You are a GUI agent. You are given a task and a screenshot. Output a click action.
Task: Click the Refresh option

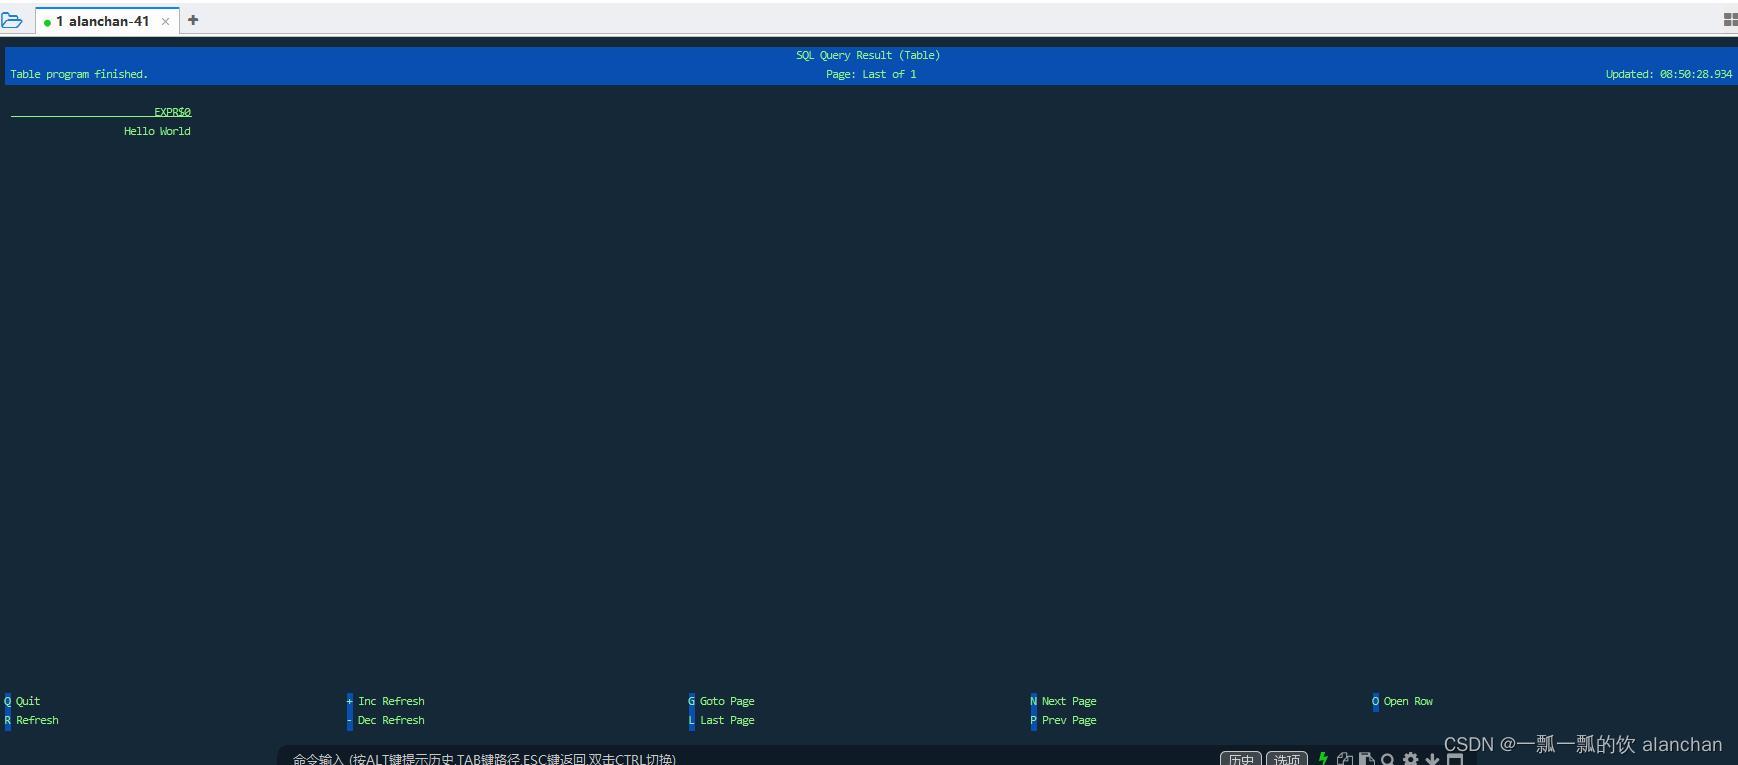32,720
